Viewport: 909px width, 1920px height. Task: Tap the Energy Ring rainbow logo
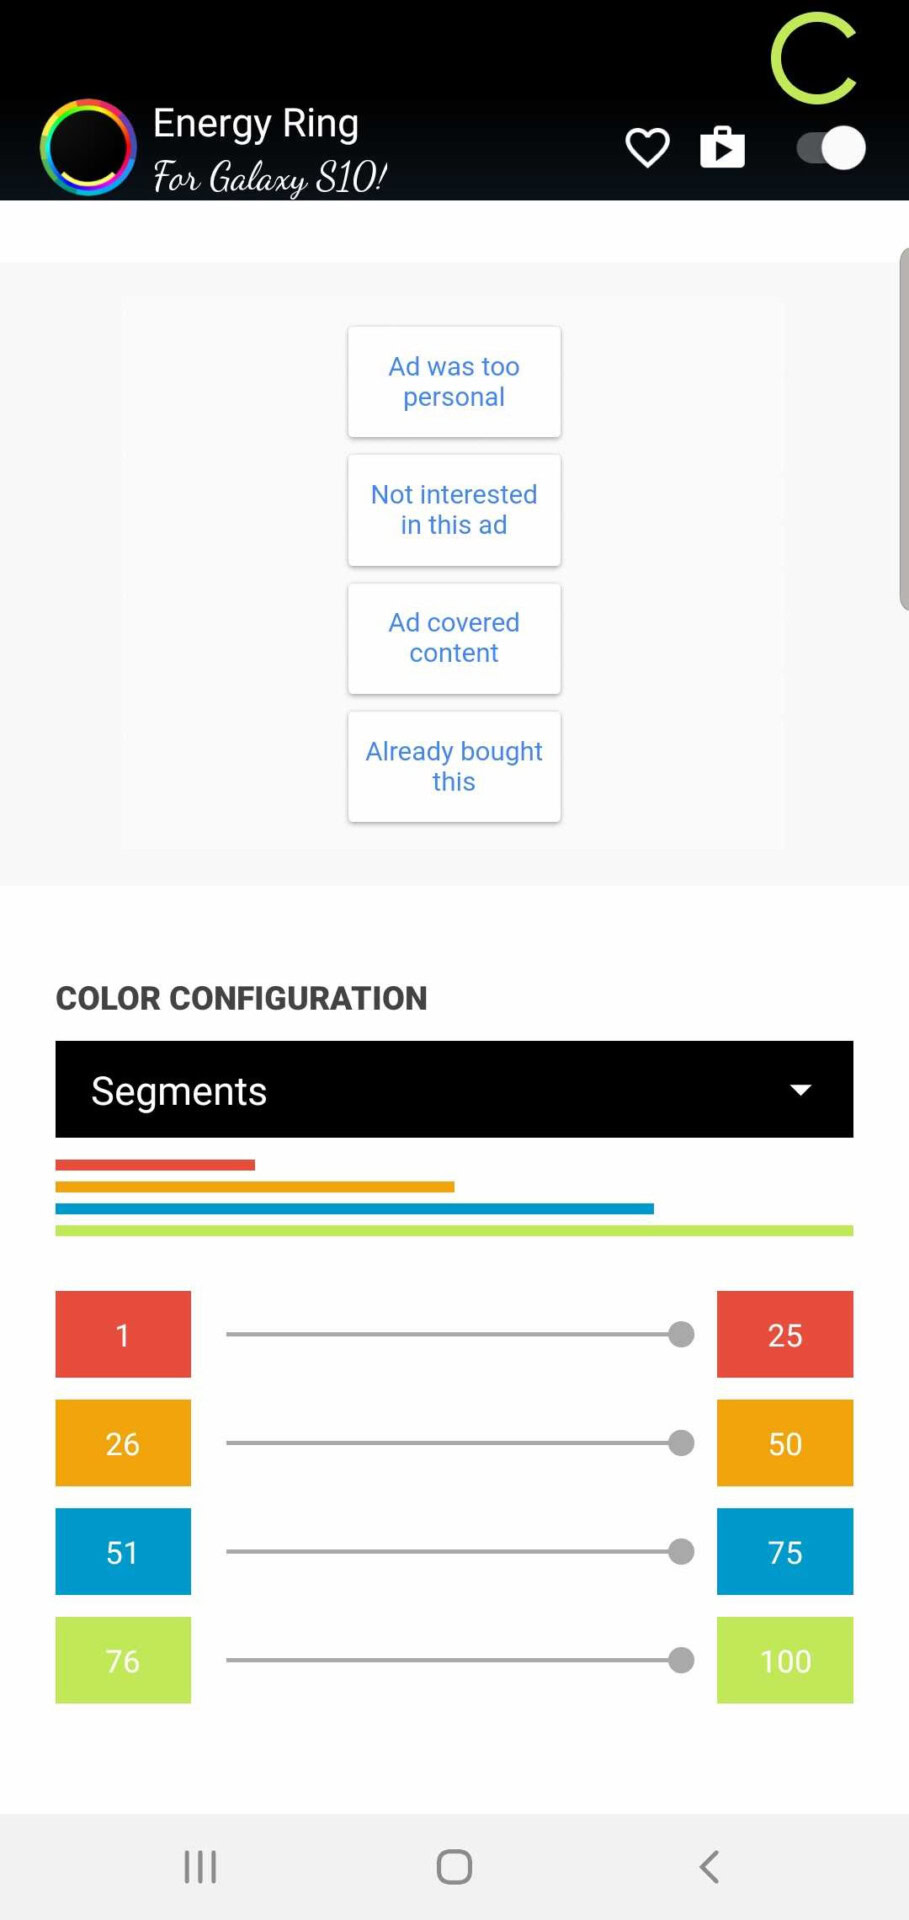(x=88, y=148)
